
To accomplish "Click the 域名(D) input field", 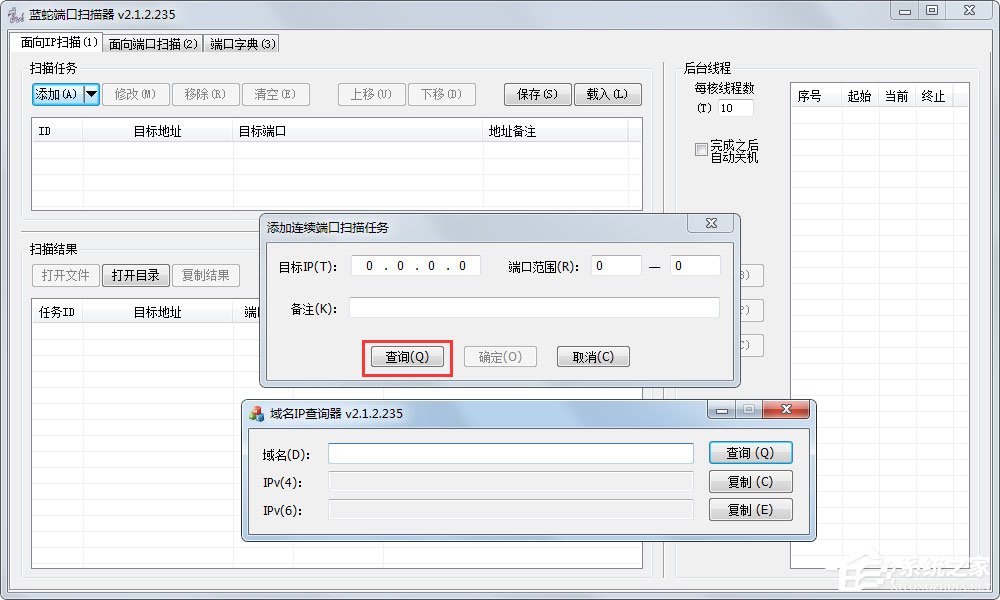I will (x=510, y=454).
